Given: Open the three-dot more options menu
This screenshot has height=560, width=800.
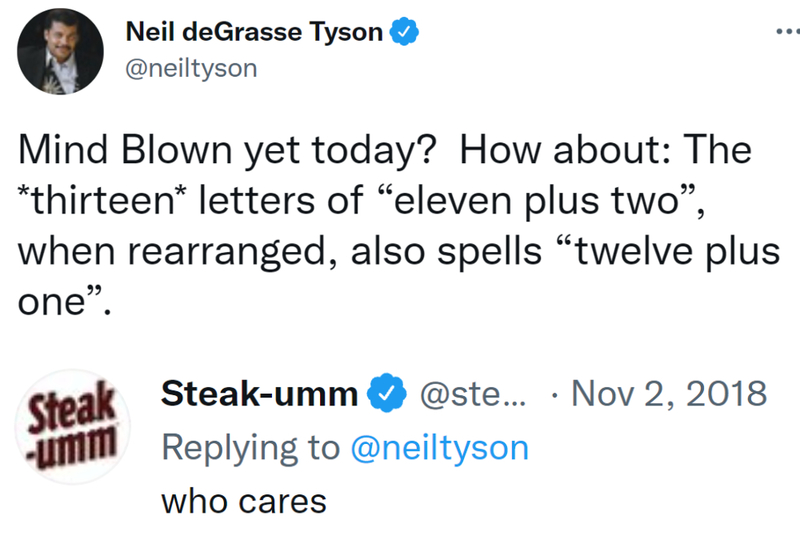Looking at the screenshot, I should (x=788, y=32).
